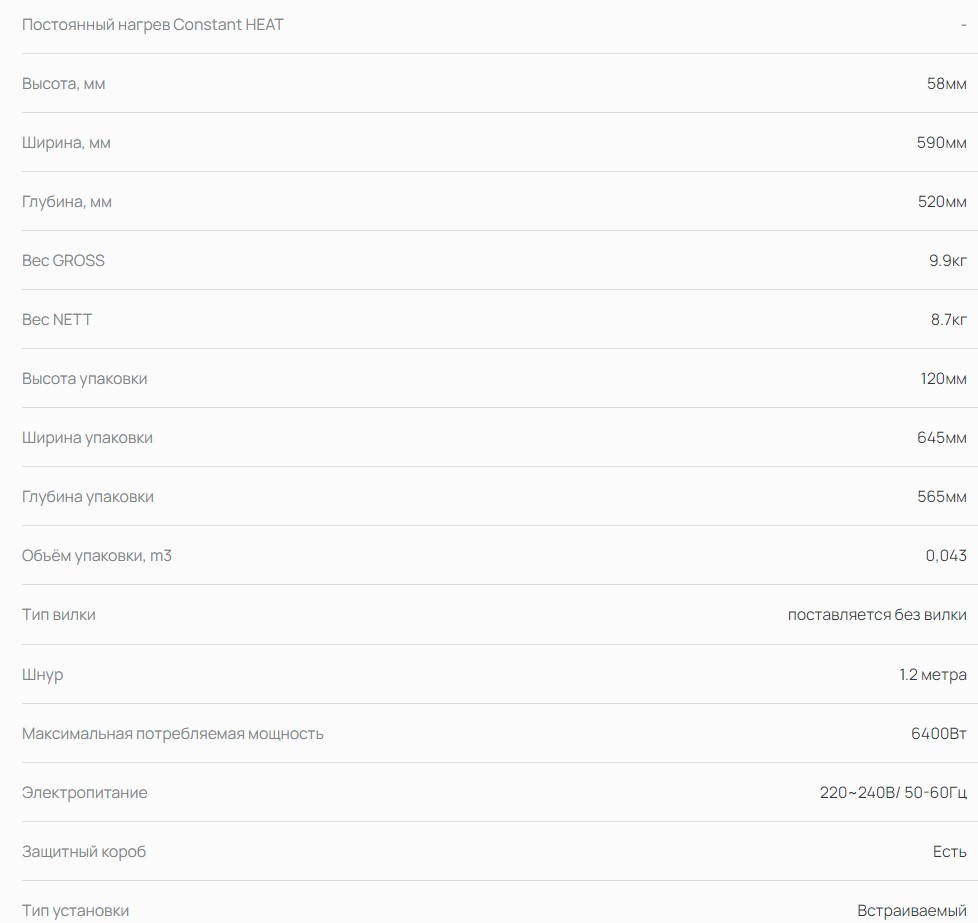
Task: Select the Ширина, мм label
Action: point(66,143)
